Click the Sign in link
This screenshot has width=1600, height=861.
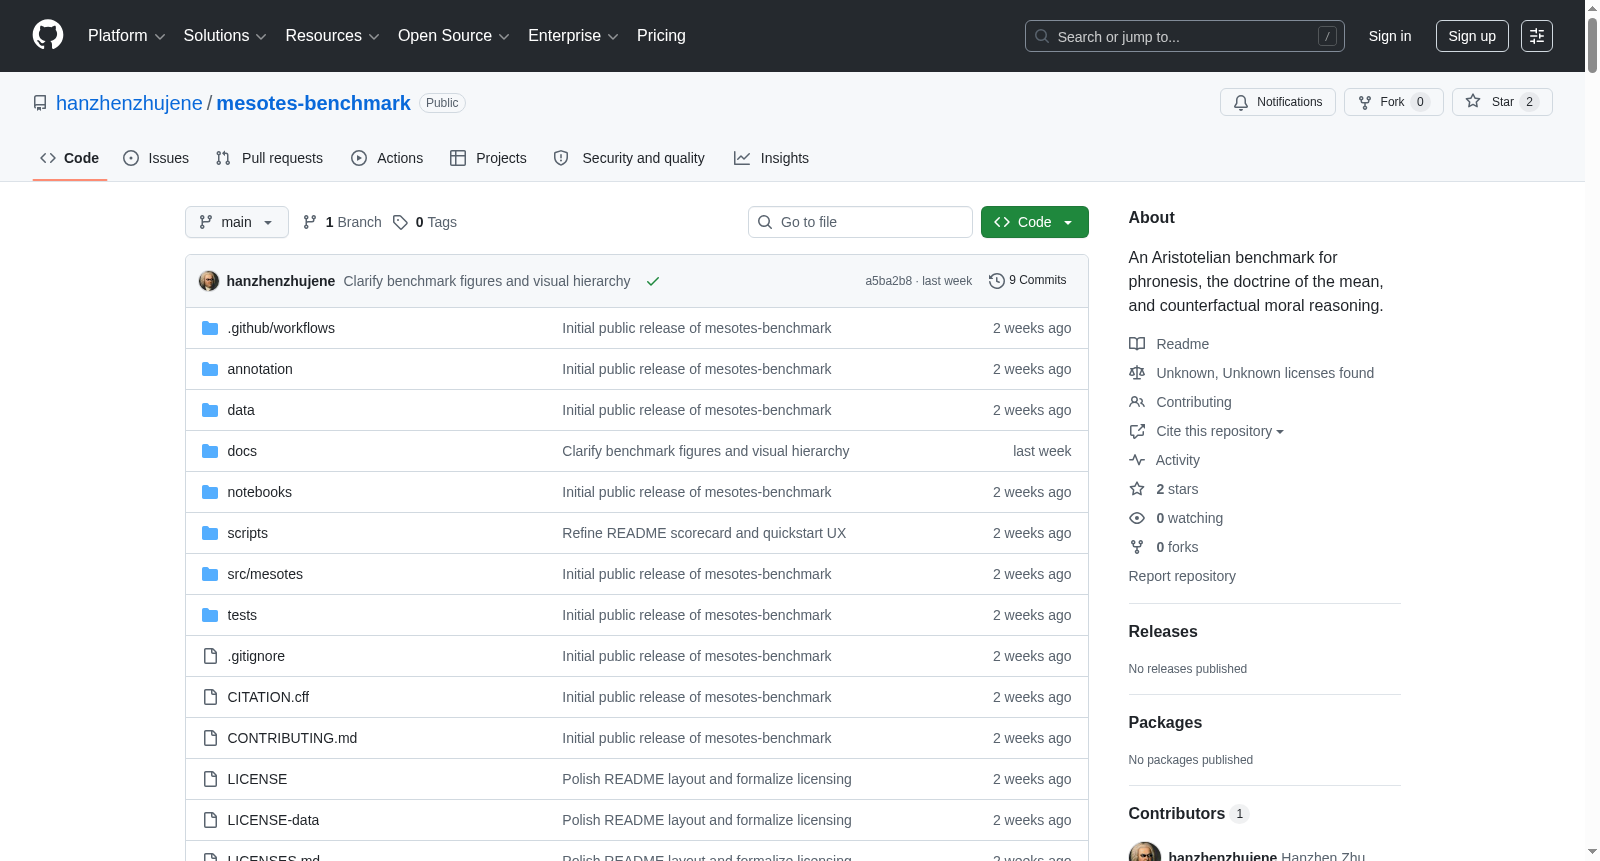[x=1390, y=36]
